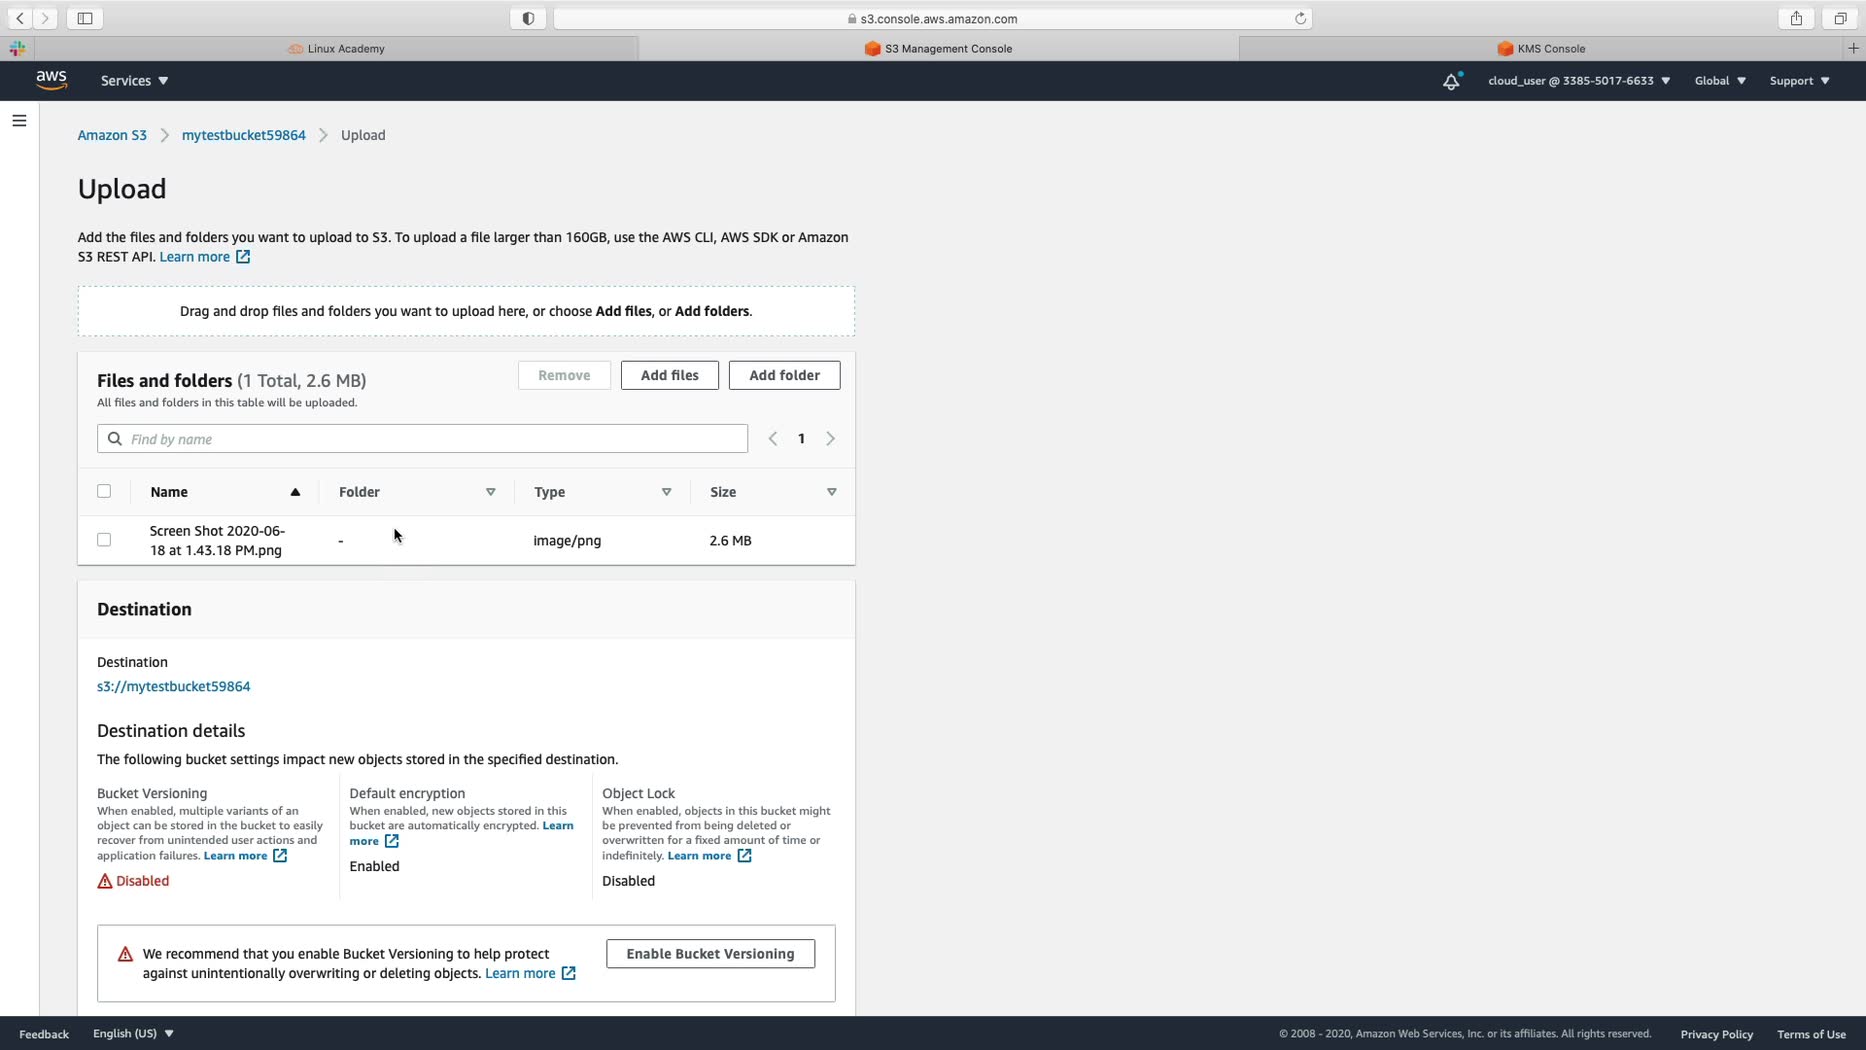Click the pinned Slack tab icon
The width and height of the screenshot is (1866, 1050).
[x=17, y=48]
